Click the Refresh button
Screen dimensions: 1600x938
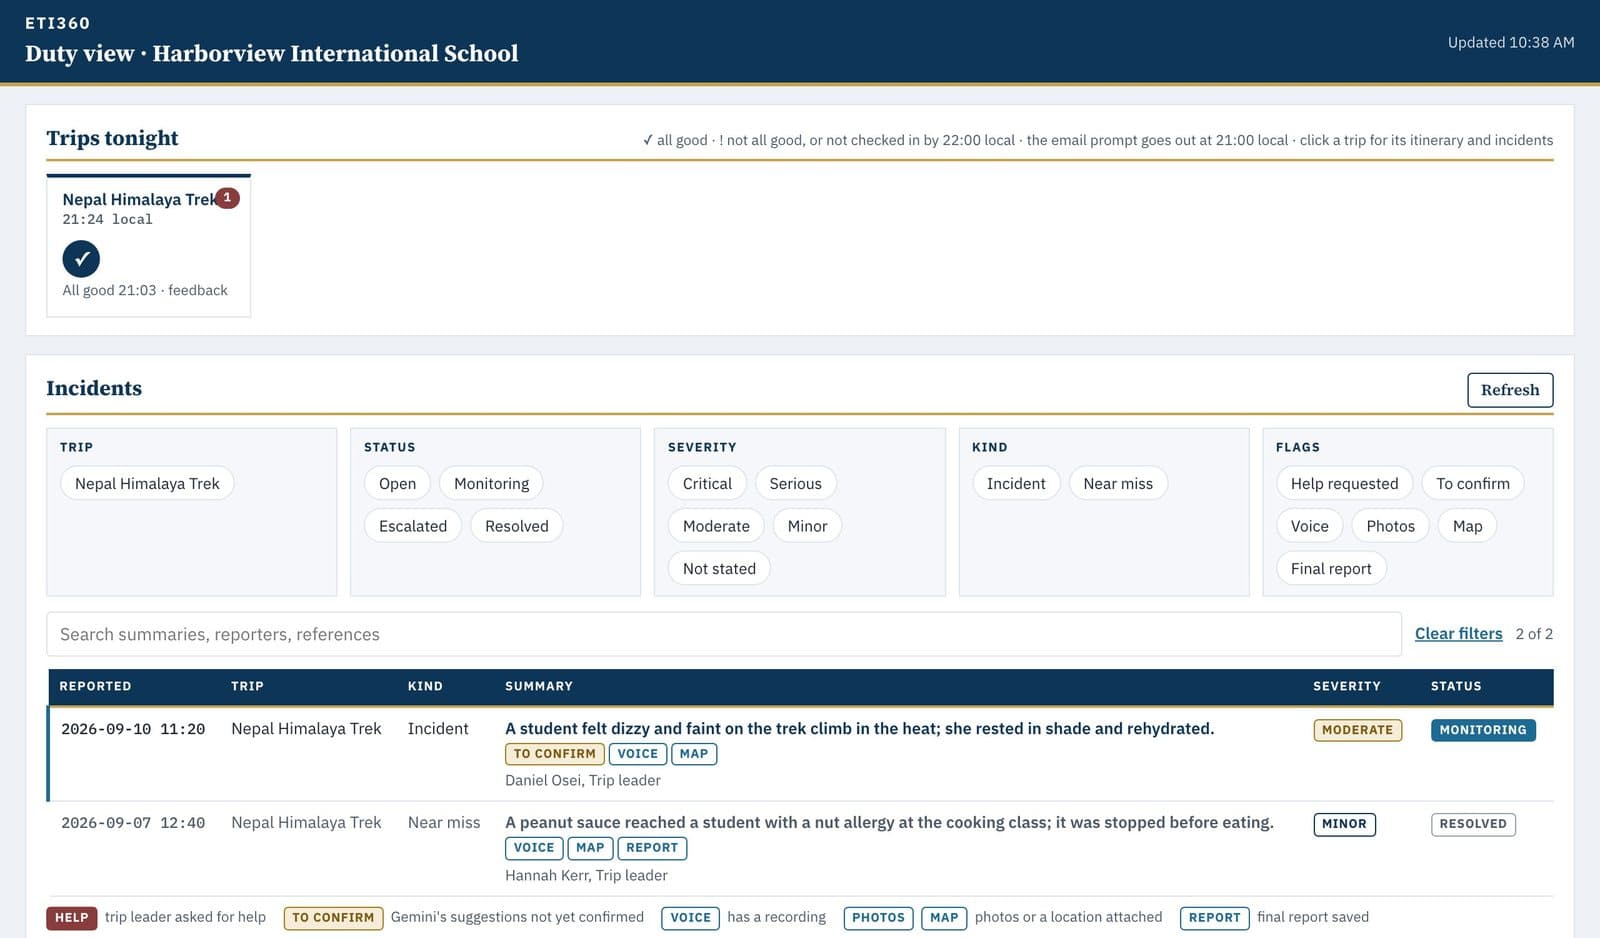[1510, 390]
